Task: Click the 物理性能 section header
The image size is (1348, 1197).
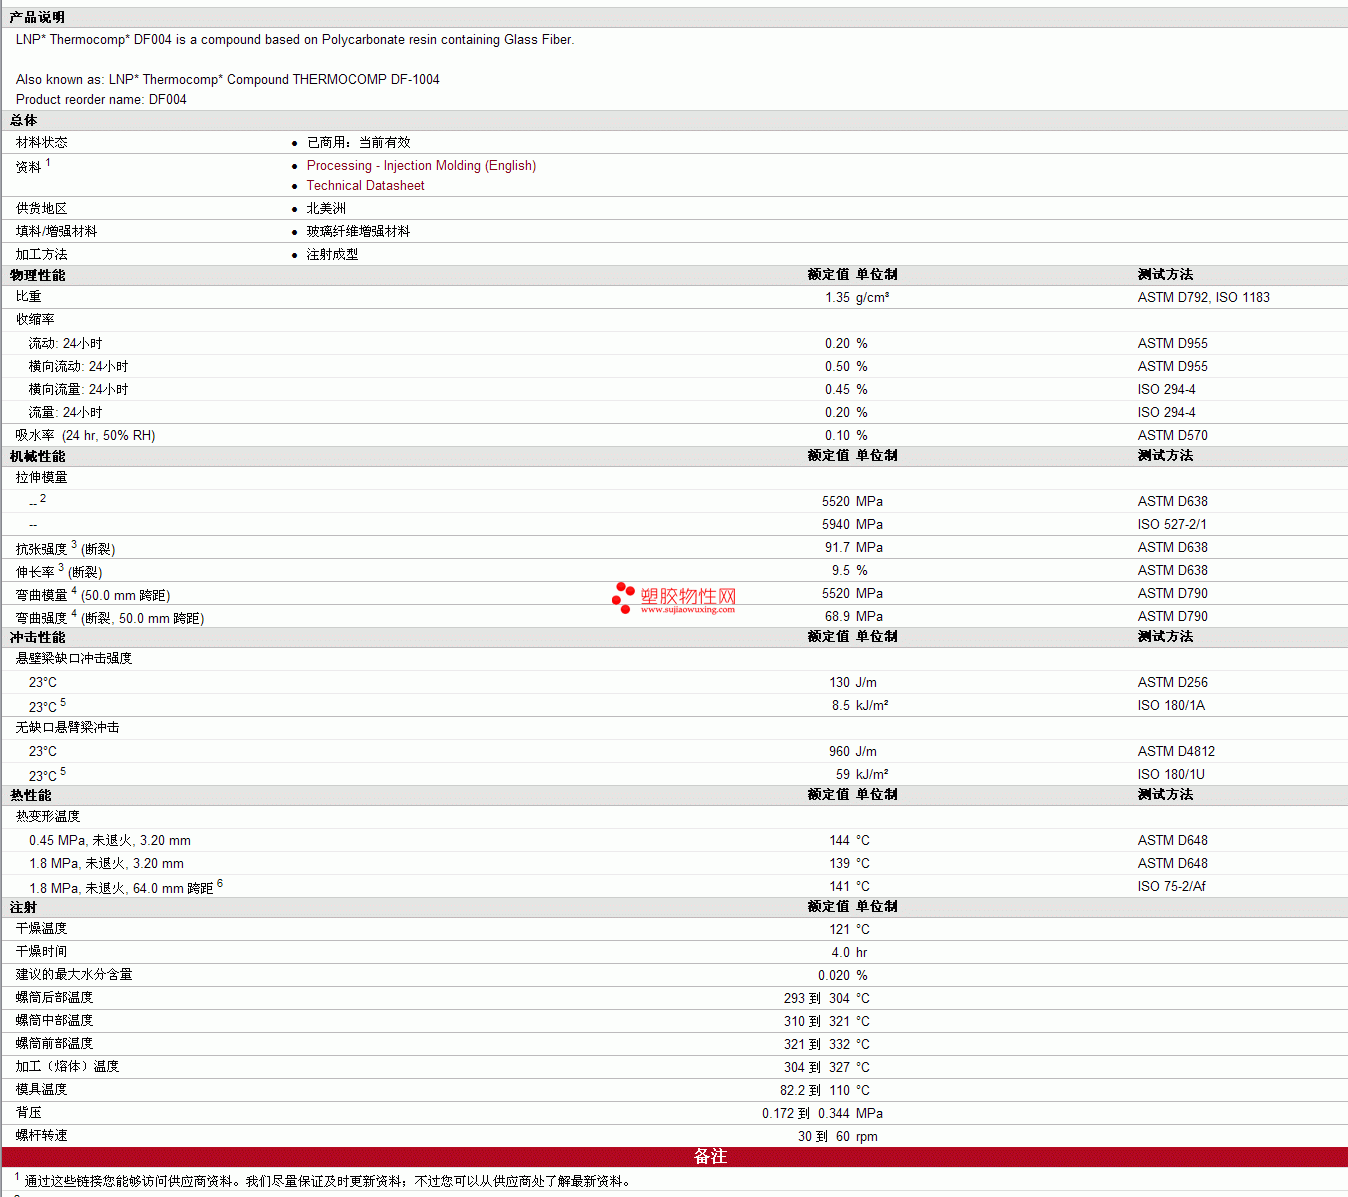Action: pyautogui.click(x=38, y=275)
